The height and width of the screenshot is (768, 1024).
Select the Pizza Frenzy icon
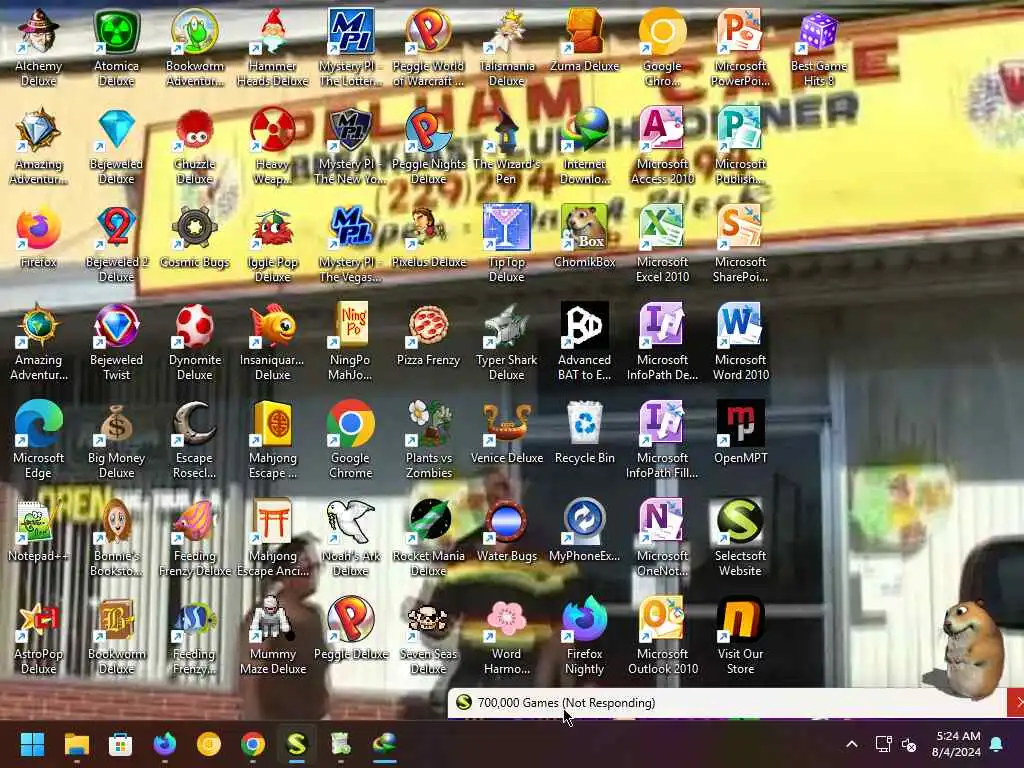point(428,335)
